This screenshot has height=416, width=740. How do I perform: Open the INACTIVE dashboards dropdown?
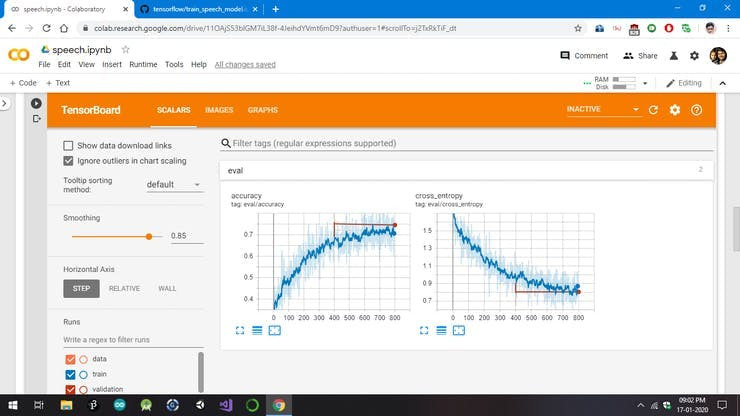coord(603,109)
